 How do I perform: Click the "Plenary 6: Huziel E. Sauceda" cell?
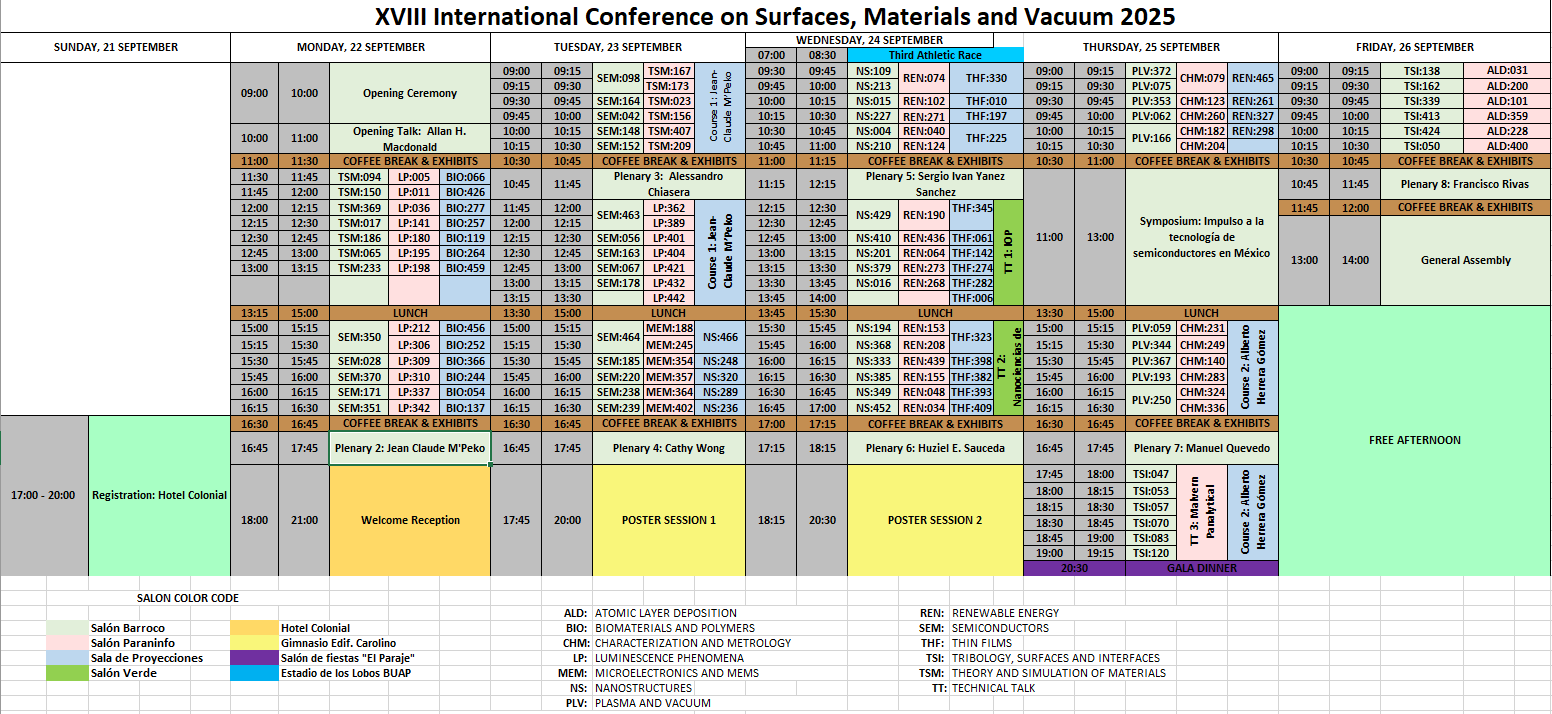pyautogui.click(x=936, y=448)
